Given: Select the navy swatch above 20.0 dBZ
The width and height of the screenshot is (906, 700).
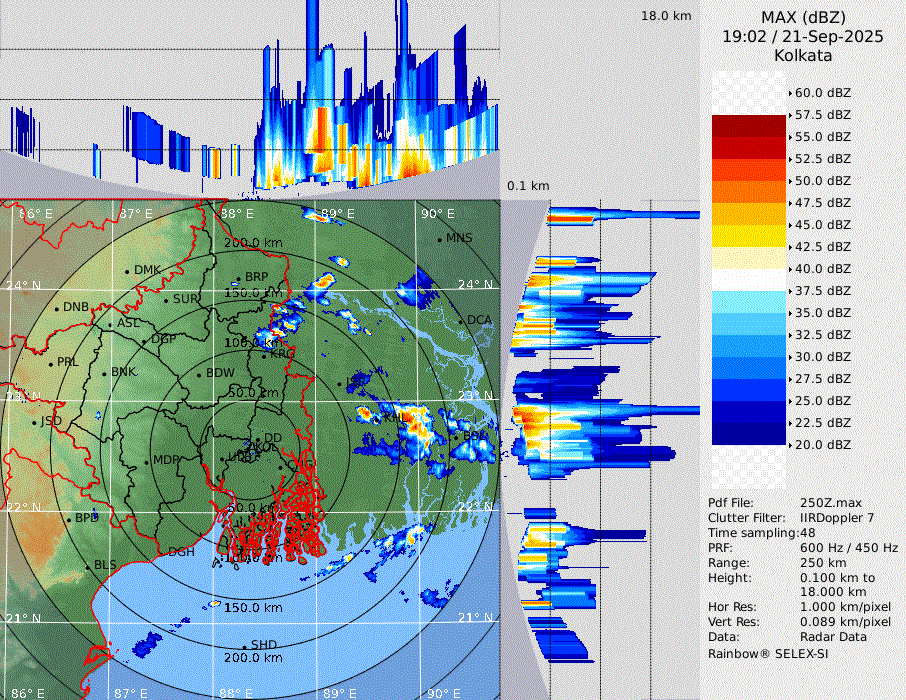Looking at the screenshot, I should [750, 433].
